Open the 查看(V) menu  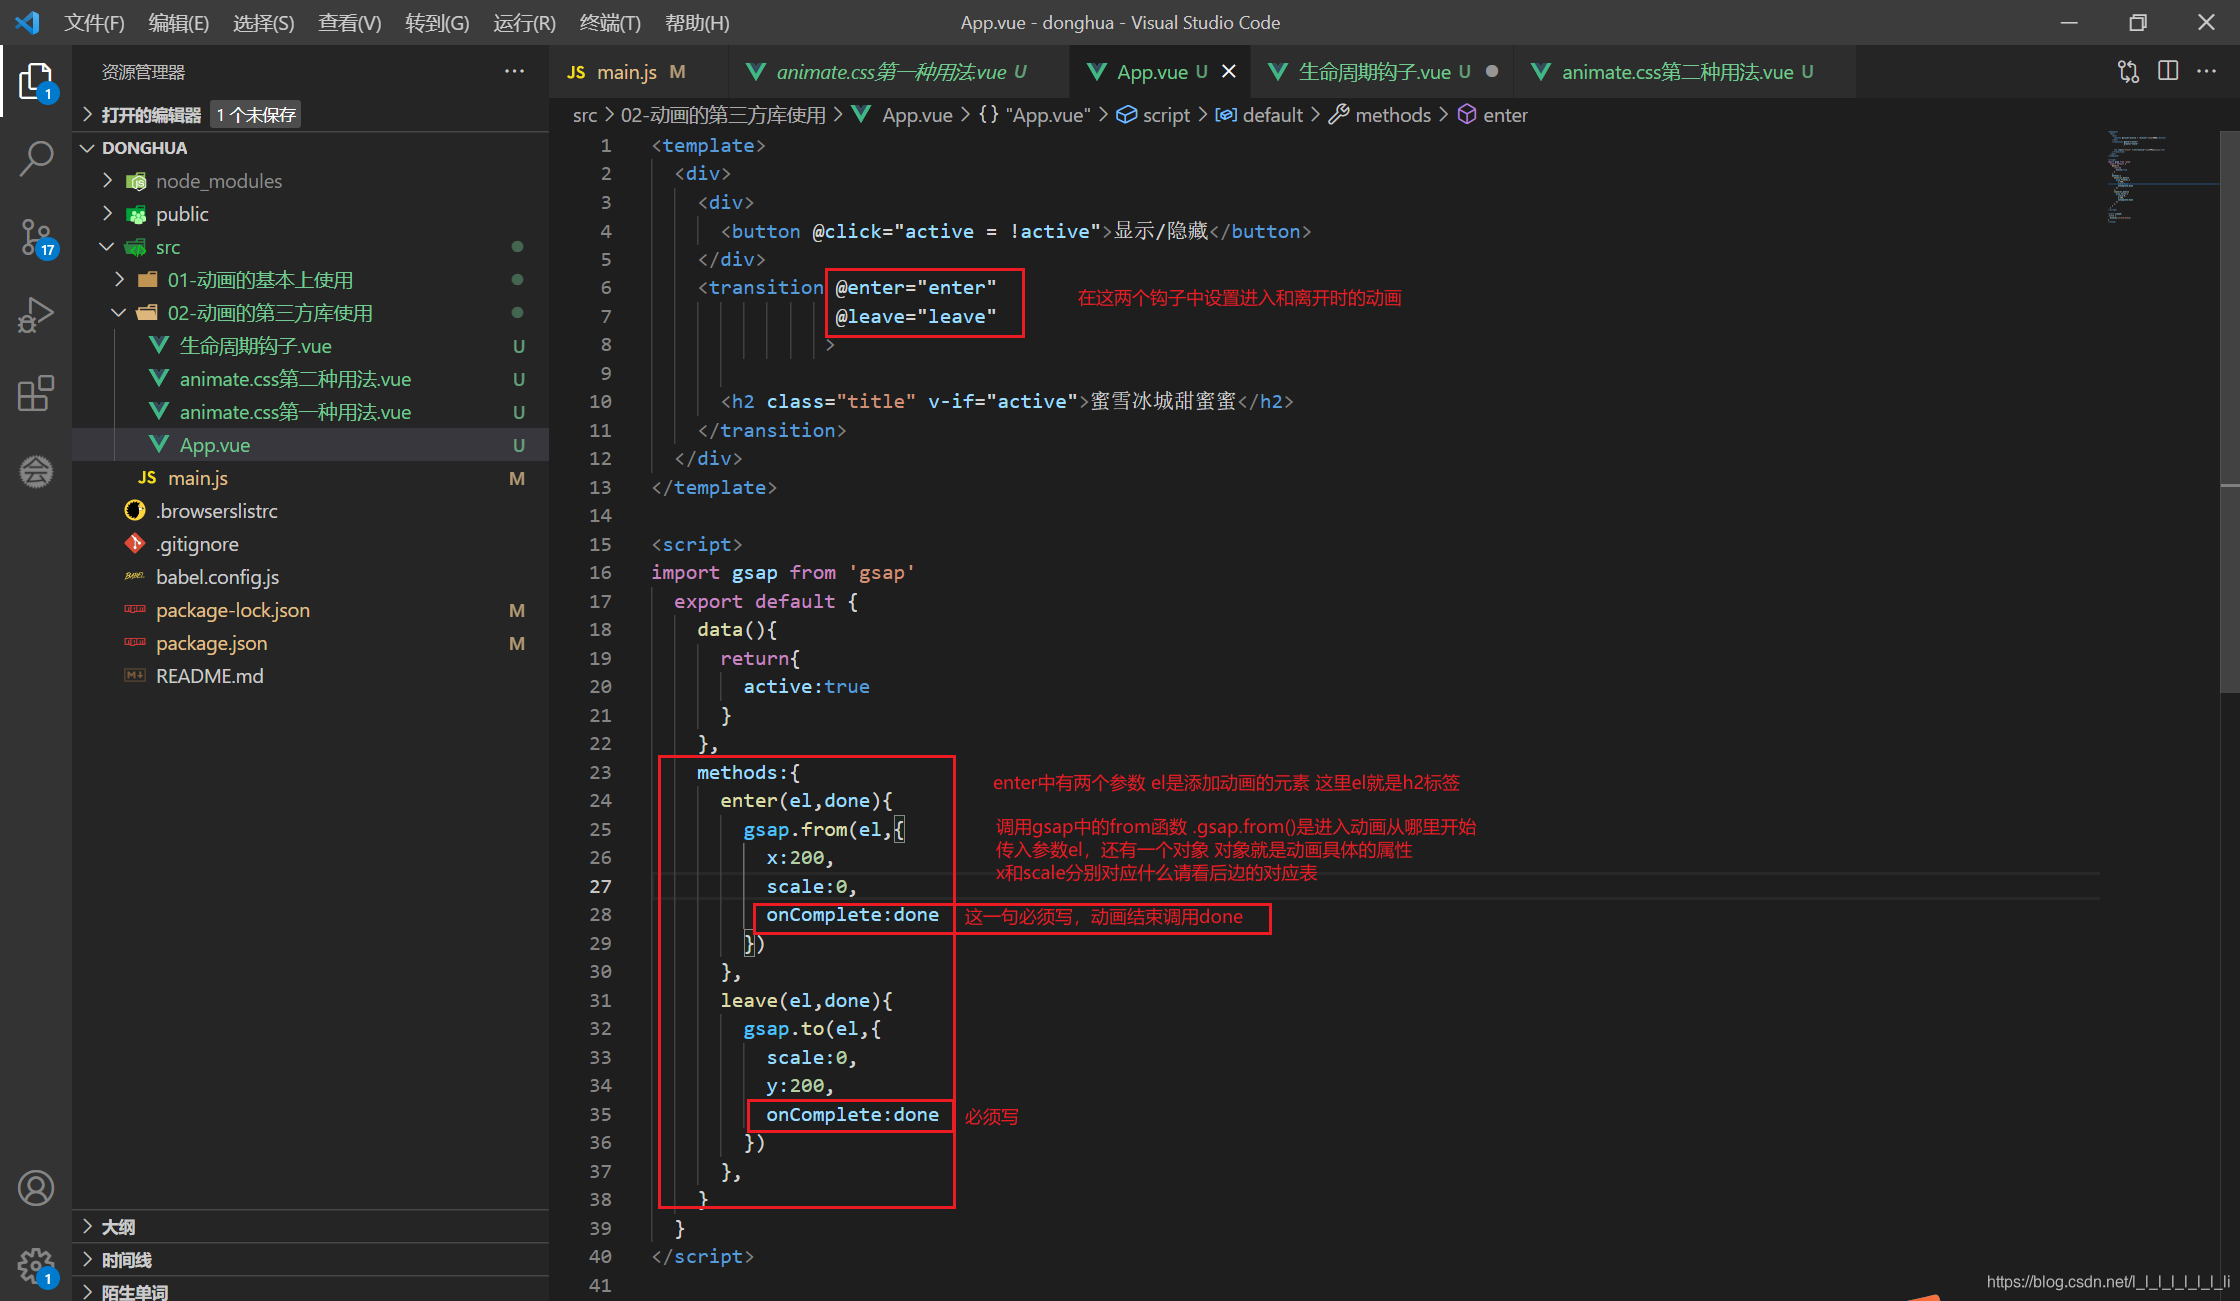pyautogui.click(x=349, y=22)
